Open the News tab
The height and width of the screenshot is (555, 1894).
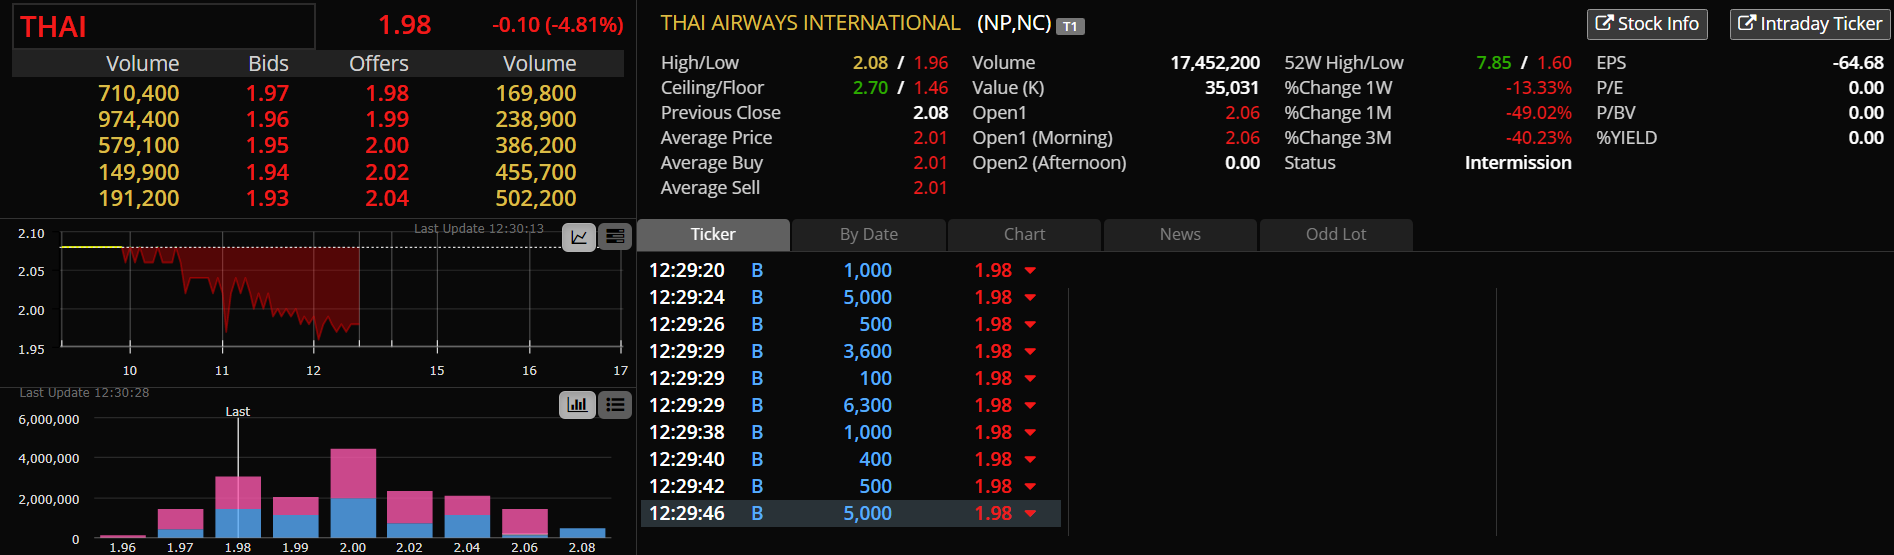tap(1180, 235)
